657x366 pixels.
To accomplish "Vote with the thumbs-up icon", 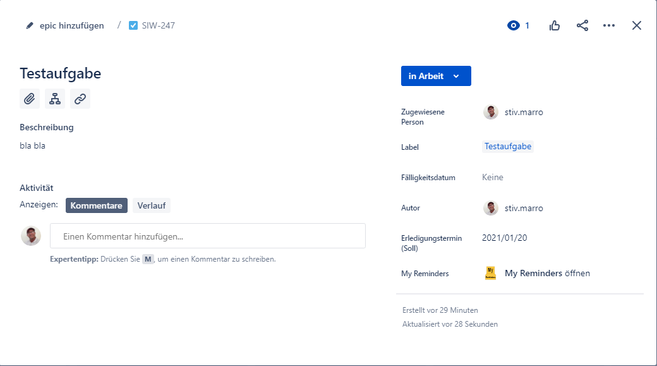I will tap(554, 26).
